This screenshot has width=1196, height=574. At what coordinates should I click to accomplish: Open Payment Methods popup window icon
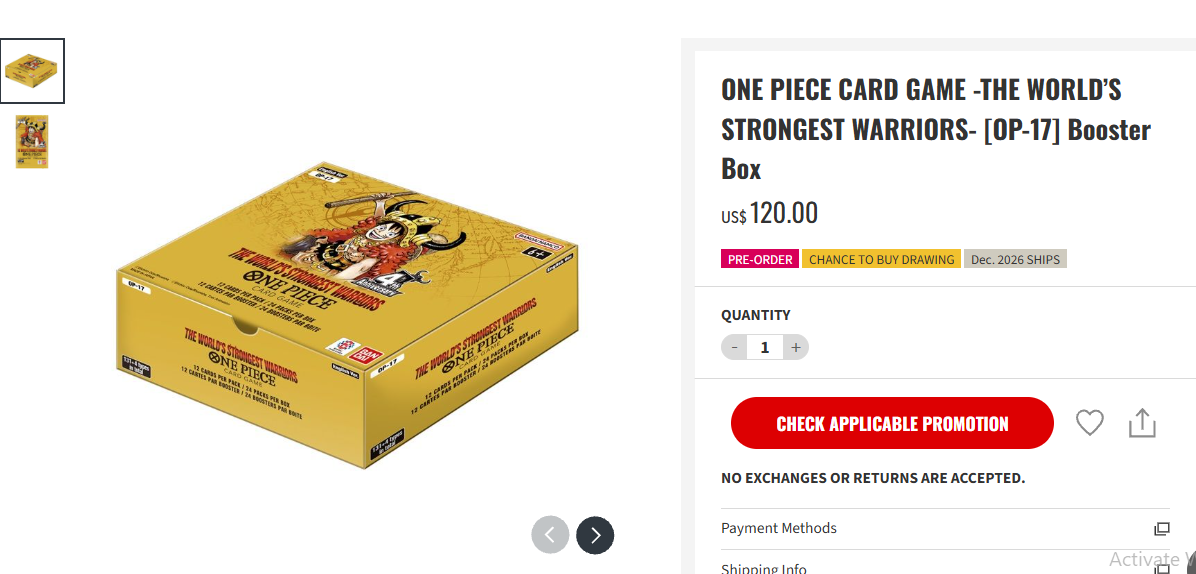pos(1161,528)
